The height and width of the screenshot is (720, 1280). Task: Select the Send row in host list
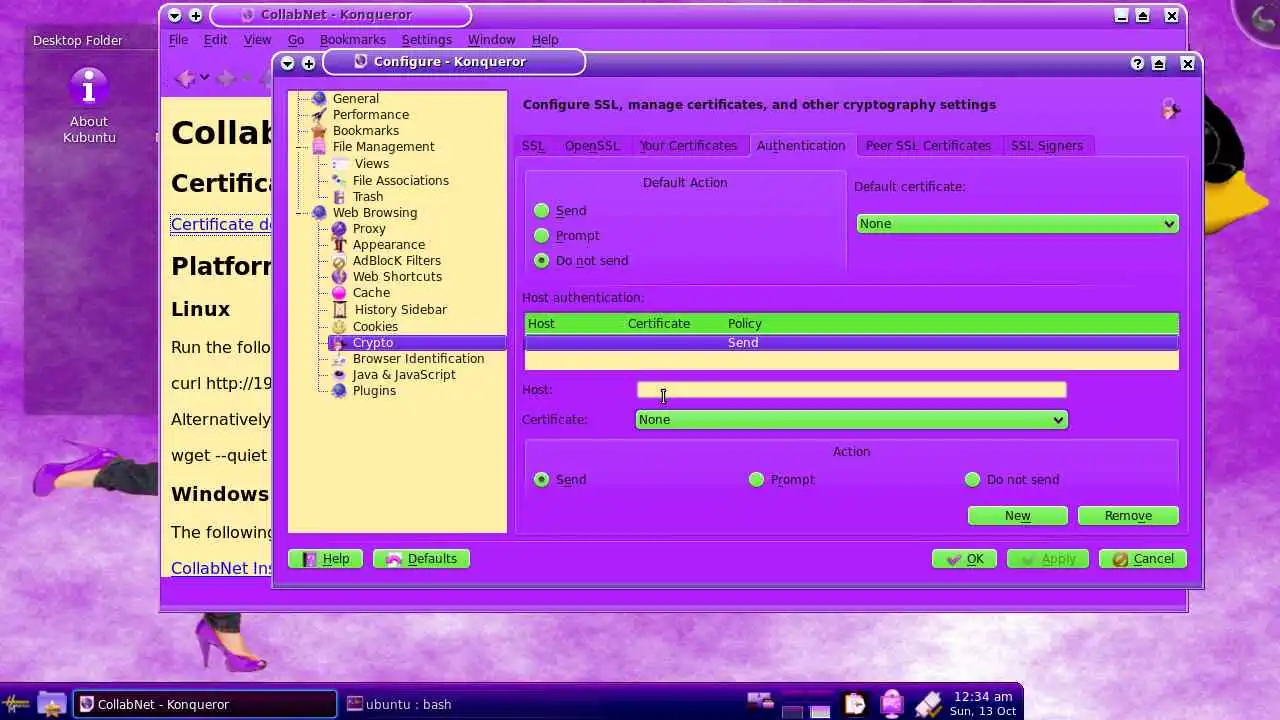[x=852, y=342]
